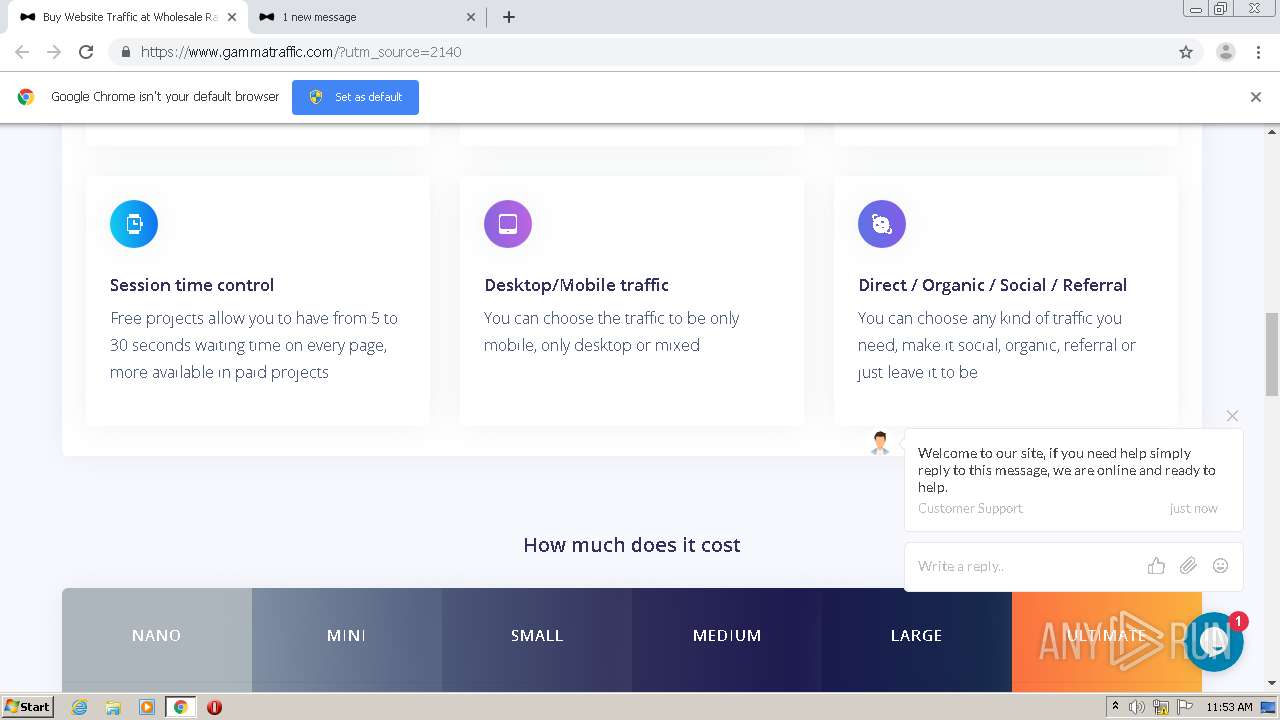Click the thumbs up icon in chat reply
Viewport: 1280px width, 720px height.
pyautogui.click(x=1156, y=566)
